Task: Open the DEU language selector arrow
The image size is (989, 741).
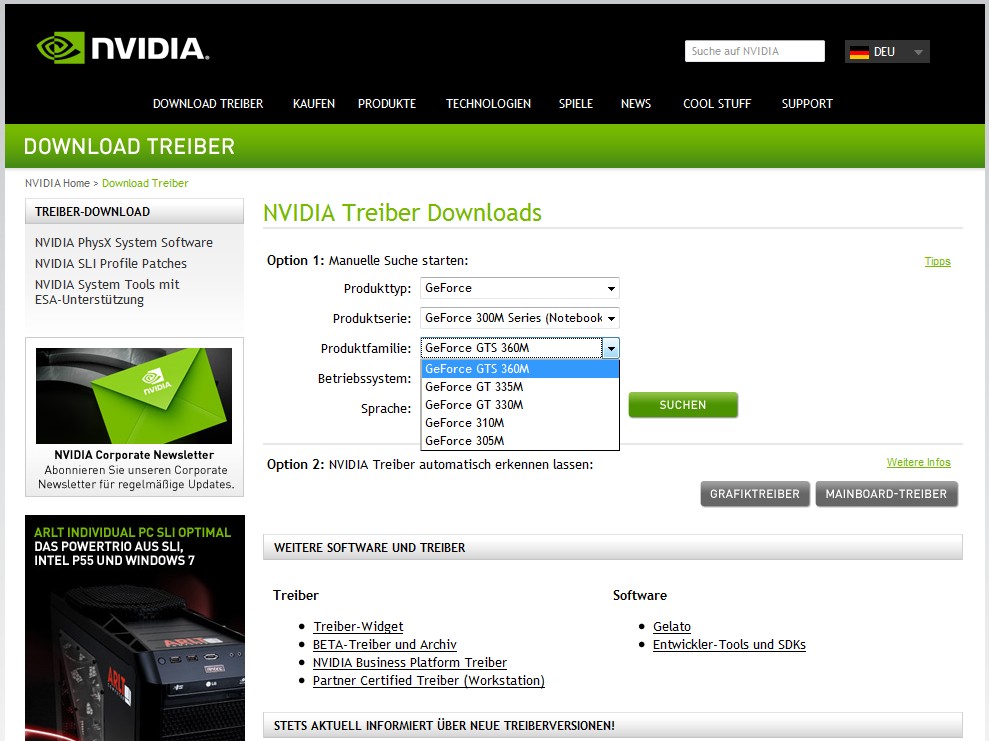Action: (918, 52)
